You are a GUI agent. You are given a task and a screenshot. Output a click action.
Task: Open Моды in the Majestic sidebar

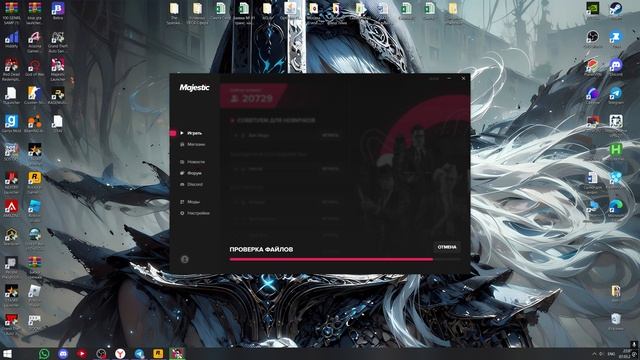(x=190, y=202)
